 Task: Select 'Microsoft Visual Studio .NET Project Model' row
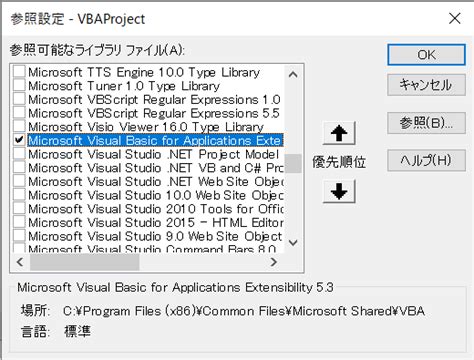(x=154, y=154)
